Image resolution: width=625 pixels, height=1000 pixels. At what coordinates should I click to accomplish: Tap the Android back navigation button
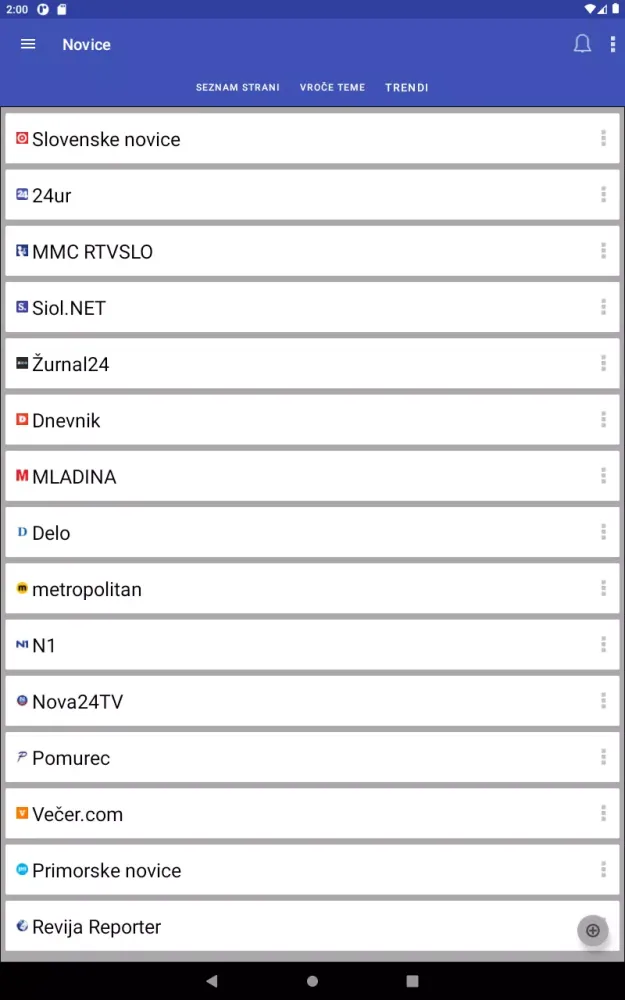[x=211, y=981]
